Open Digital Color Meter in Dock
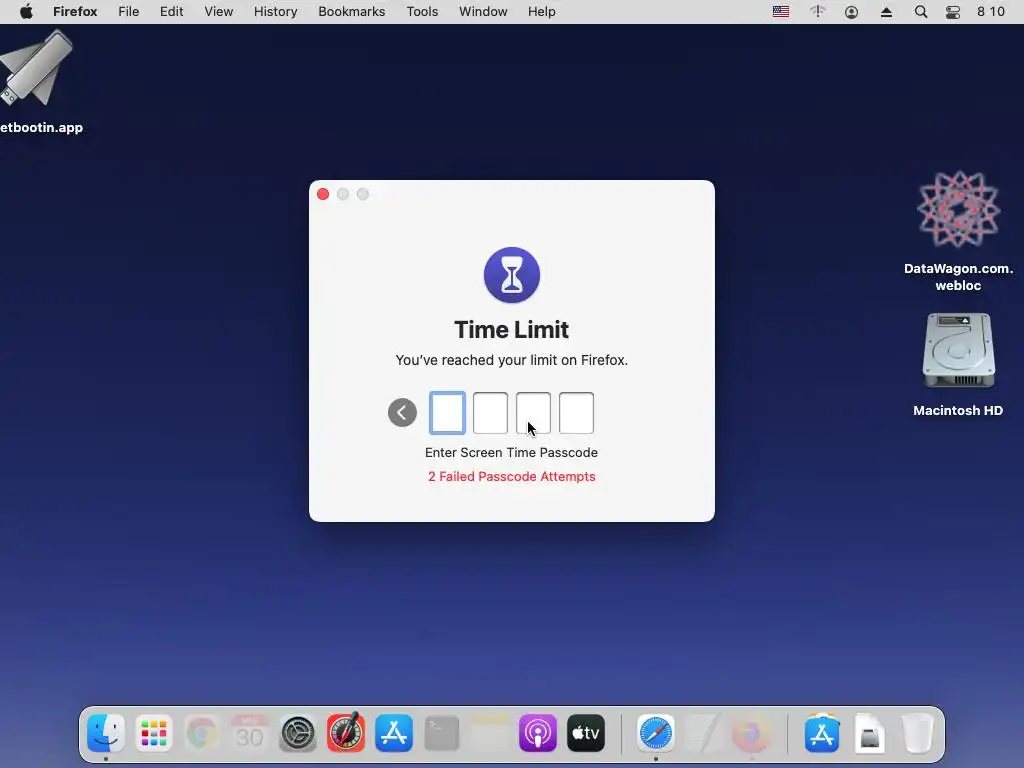This screenshot has height=768, width=1024. point(345,731)
